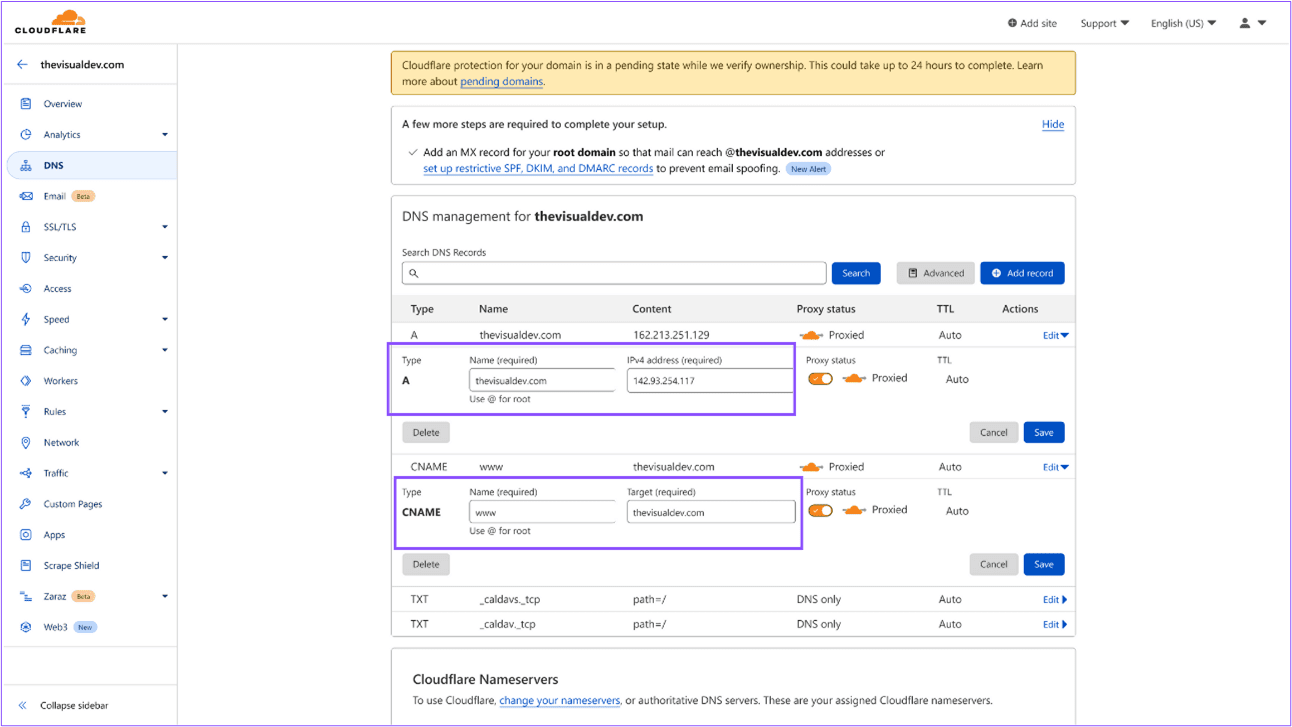Image resolution: width=1292 pixels, height=727 pixels.
Task: Expand the Rules sidebar submenu arrow
Action: (165, 412)
